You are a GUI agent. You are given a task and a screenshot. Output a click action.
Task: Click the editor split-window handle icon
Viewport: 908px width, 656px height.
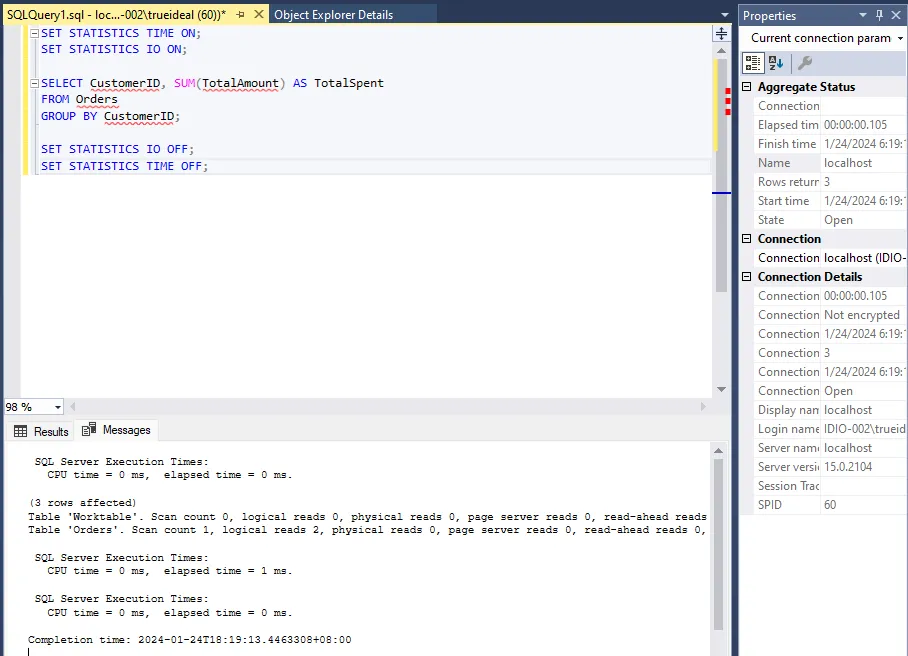click(721, 33)
